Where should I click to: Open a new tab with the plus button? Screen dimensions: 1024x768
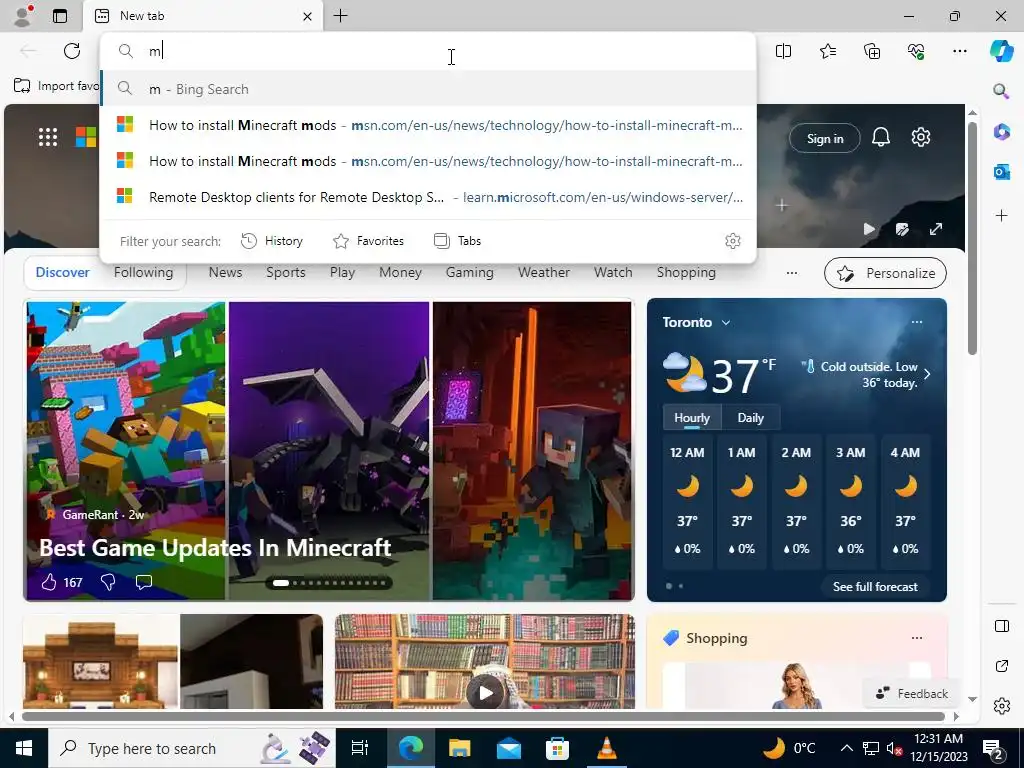pyautogui.click(x=340, y=16)
